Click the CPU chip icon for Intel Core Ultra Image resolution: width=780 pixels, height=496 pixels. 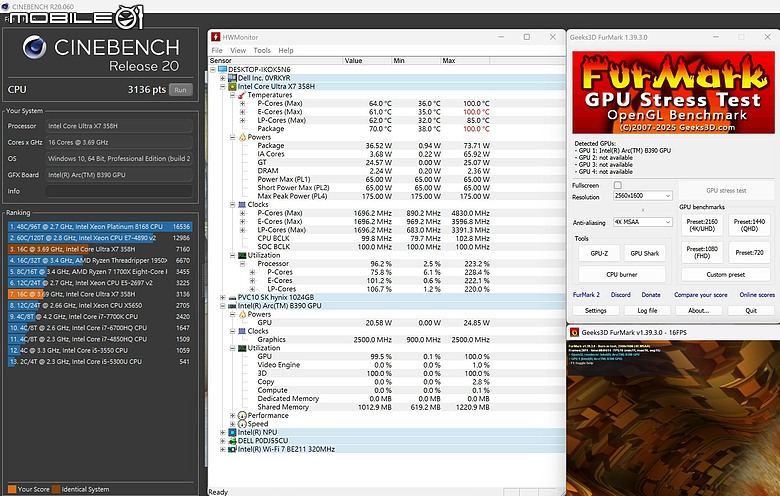click(232, 87)
